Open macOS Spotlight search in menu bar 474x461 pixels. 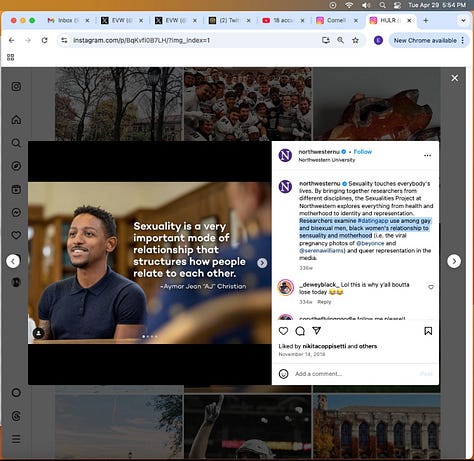pyautogui.click(x=383, y=5)
